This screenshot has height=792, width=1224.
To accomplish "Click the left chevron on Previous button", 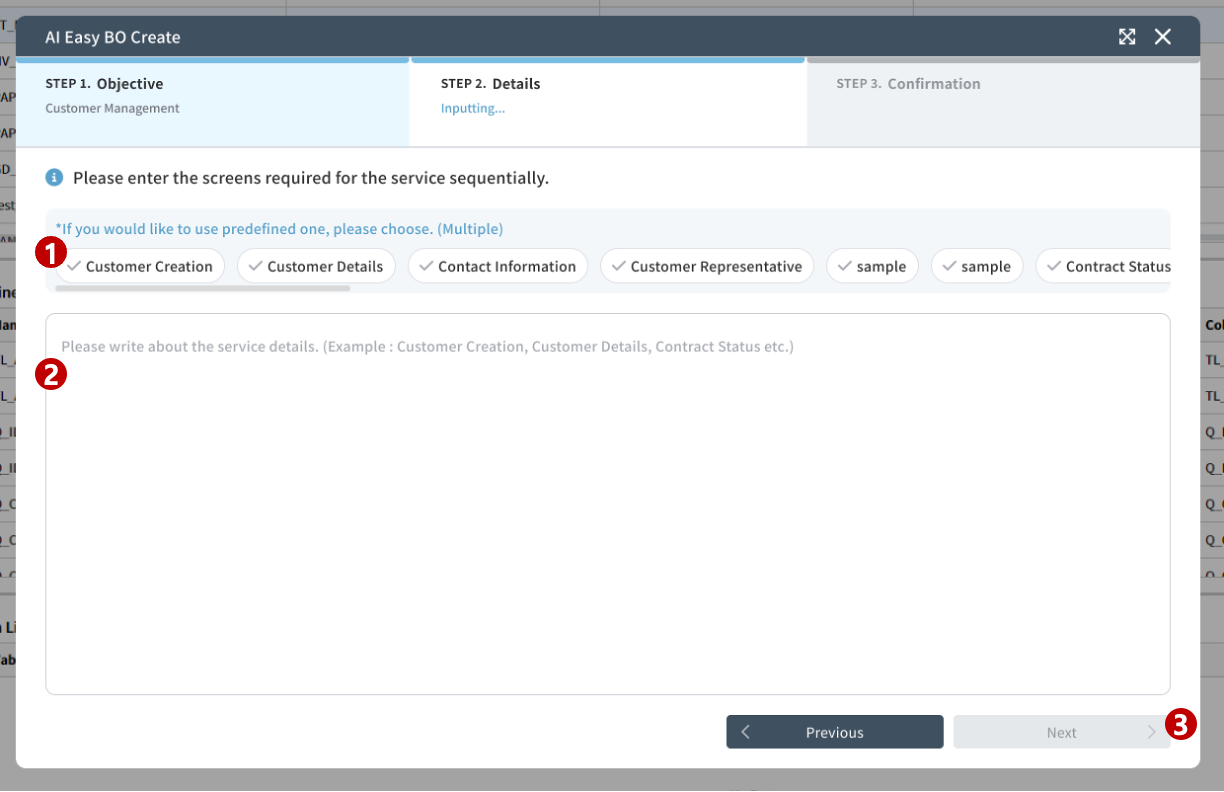I will point(746,732).
